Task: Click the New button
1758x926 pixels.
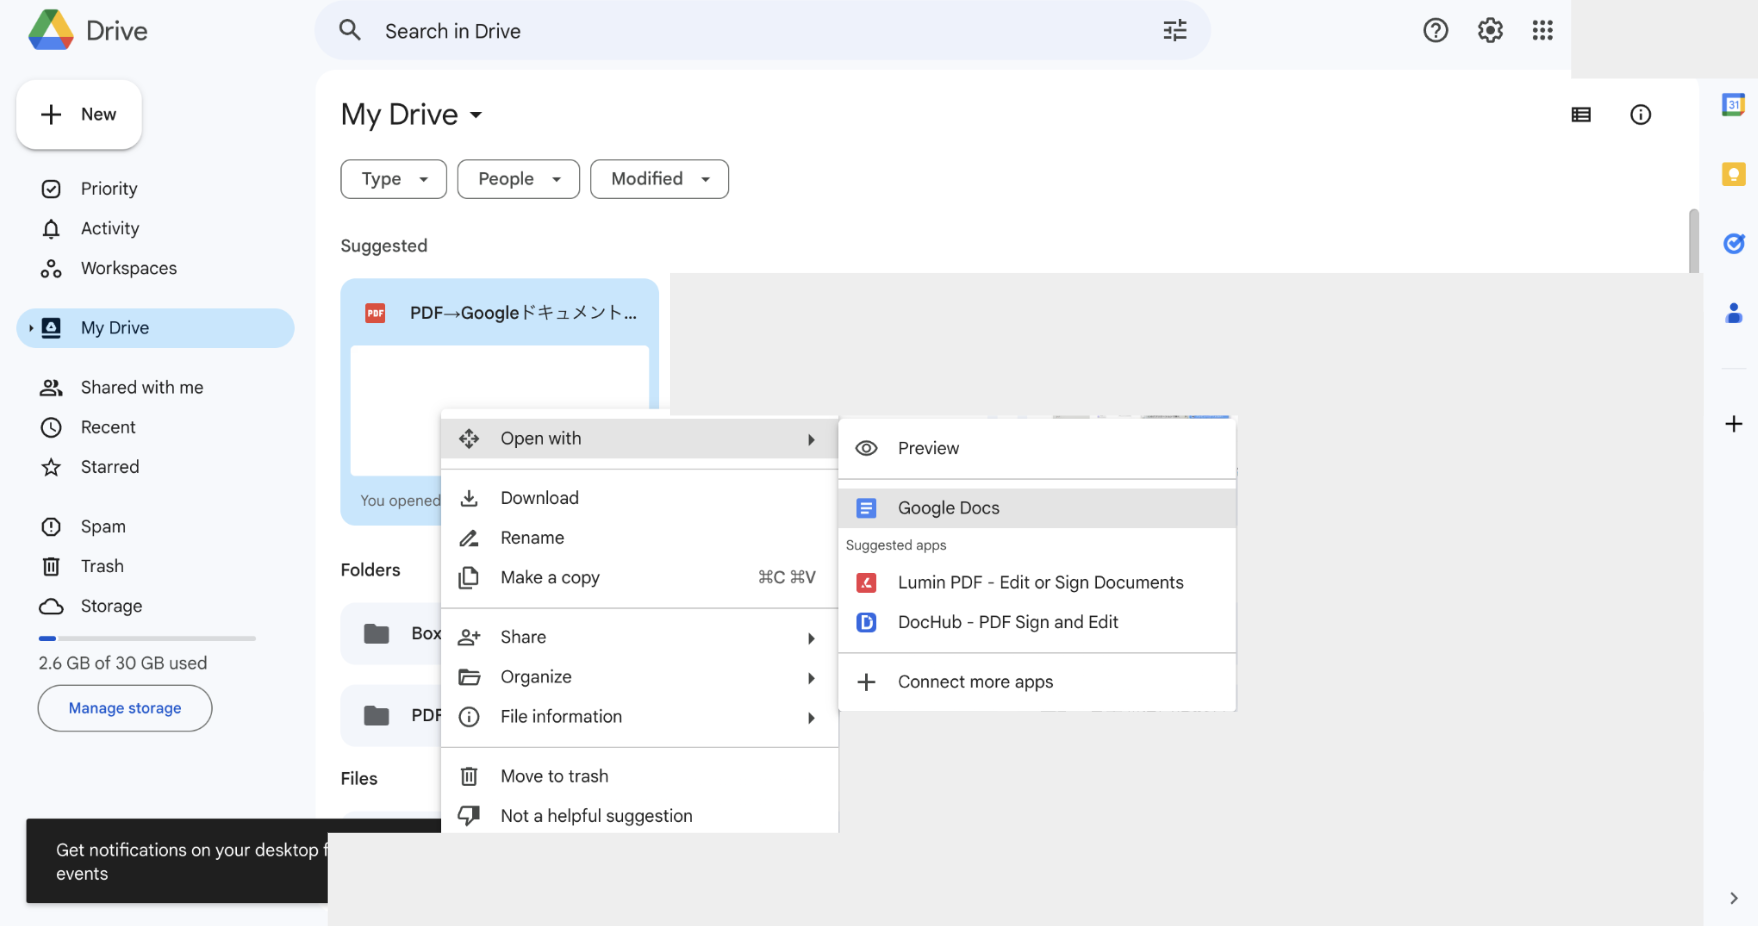Action: 79,115
